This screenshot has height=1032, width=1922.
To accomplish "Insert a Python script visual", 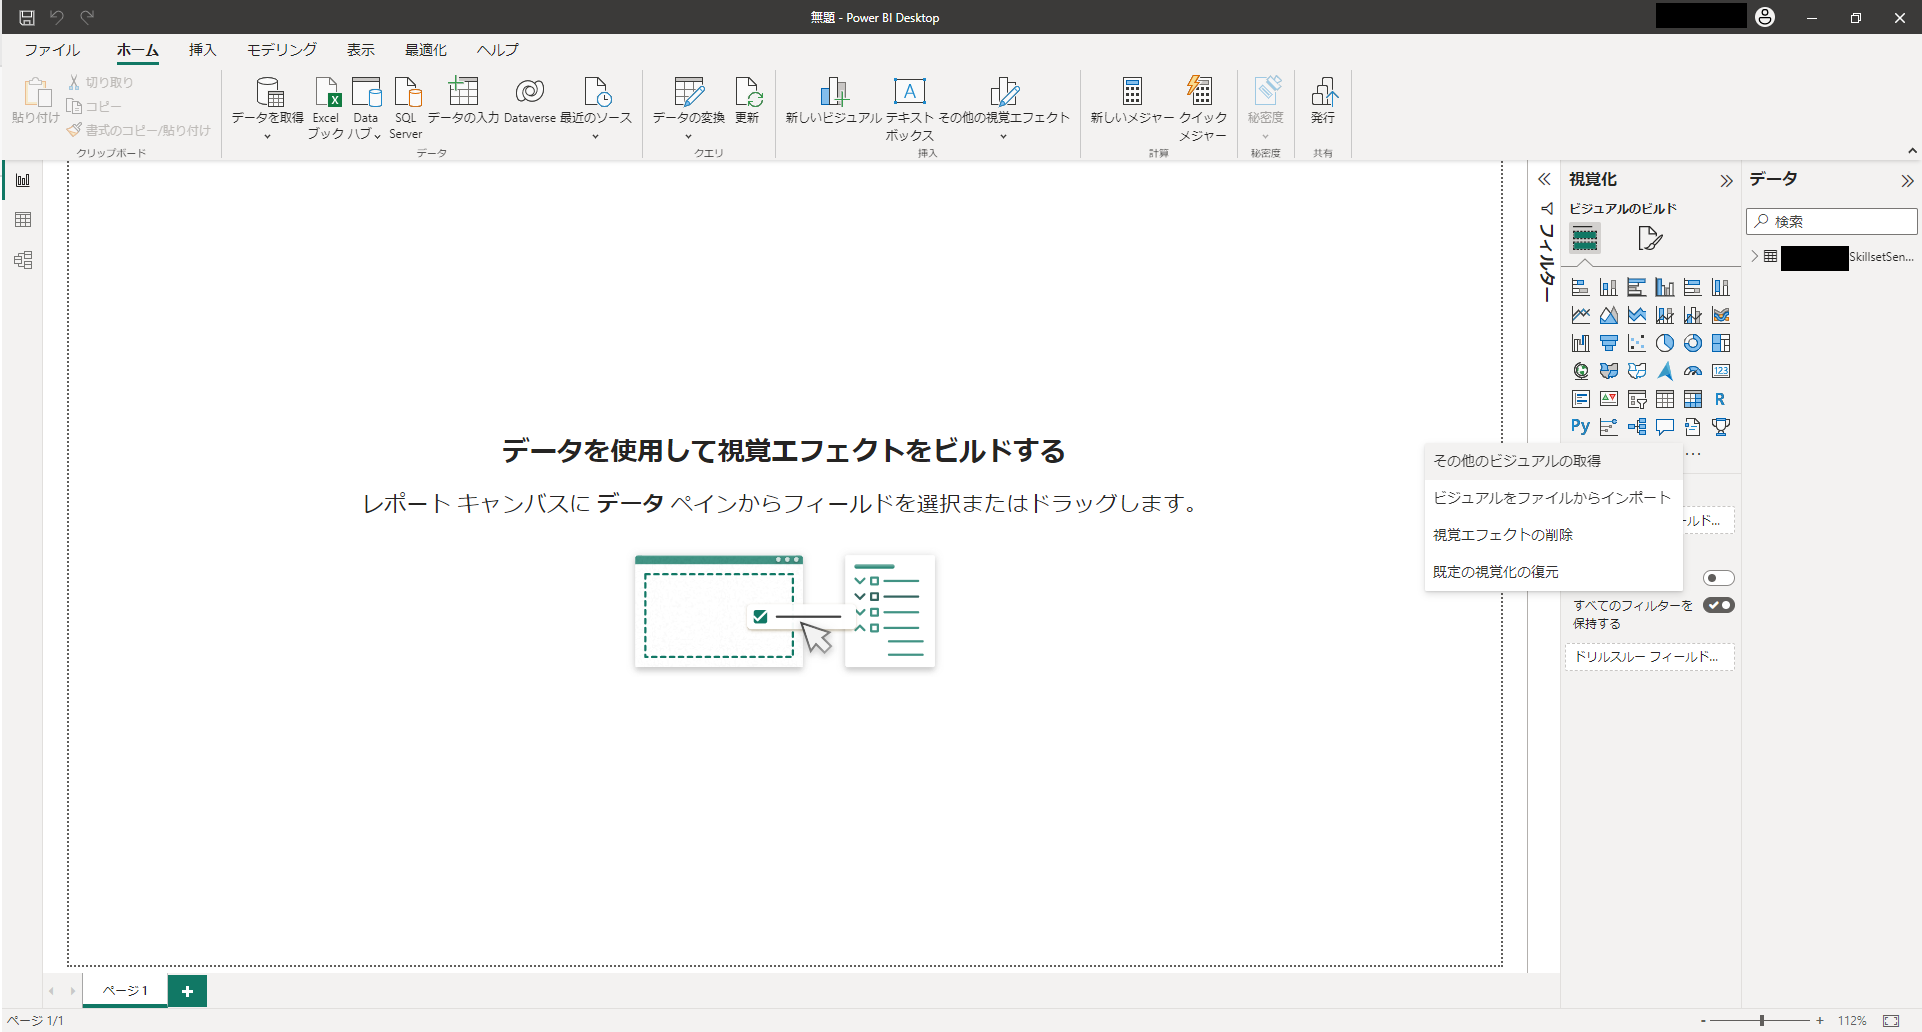I will pos(1580,426).
